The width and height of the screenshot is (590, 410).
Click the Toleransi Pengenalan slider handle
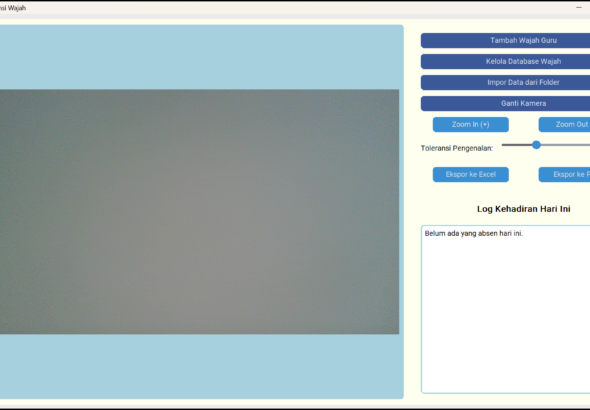(536, 145)
